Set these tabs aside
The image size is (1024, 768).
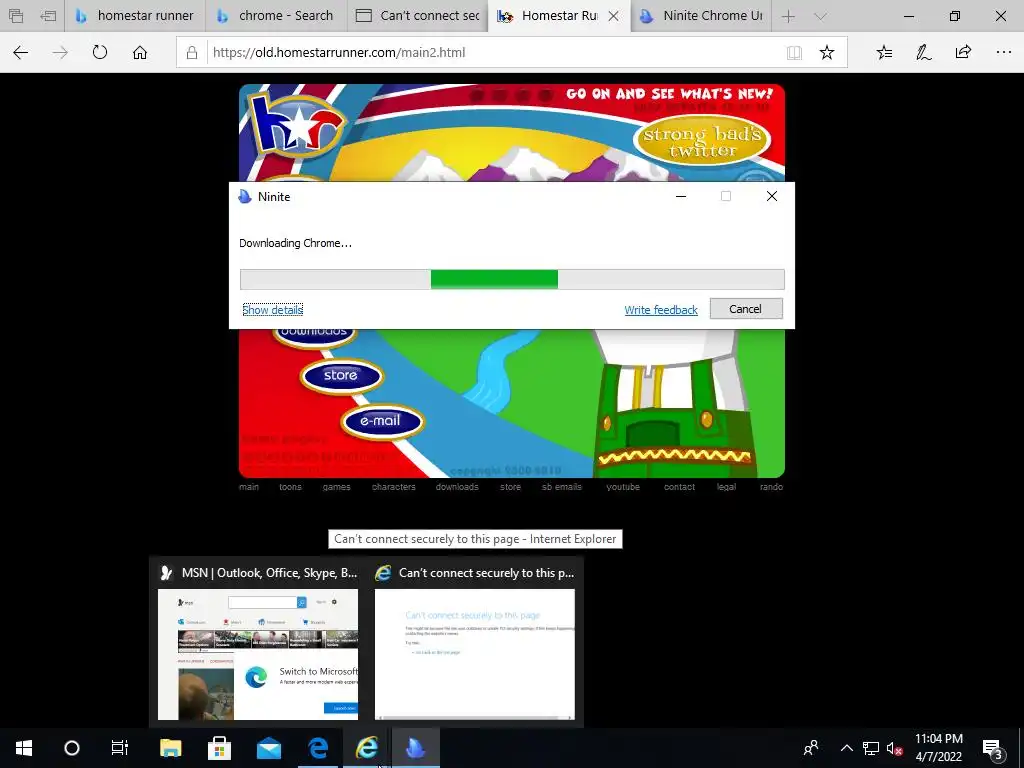[x=48, y=16]
